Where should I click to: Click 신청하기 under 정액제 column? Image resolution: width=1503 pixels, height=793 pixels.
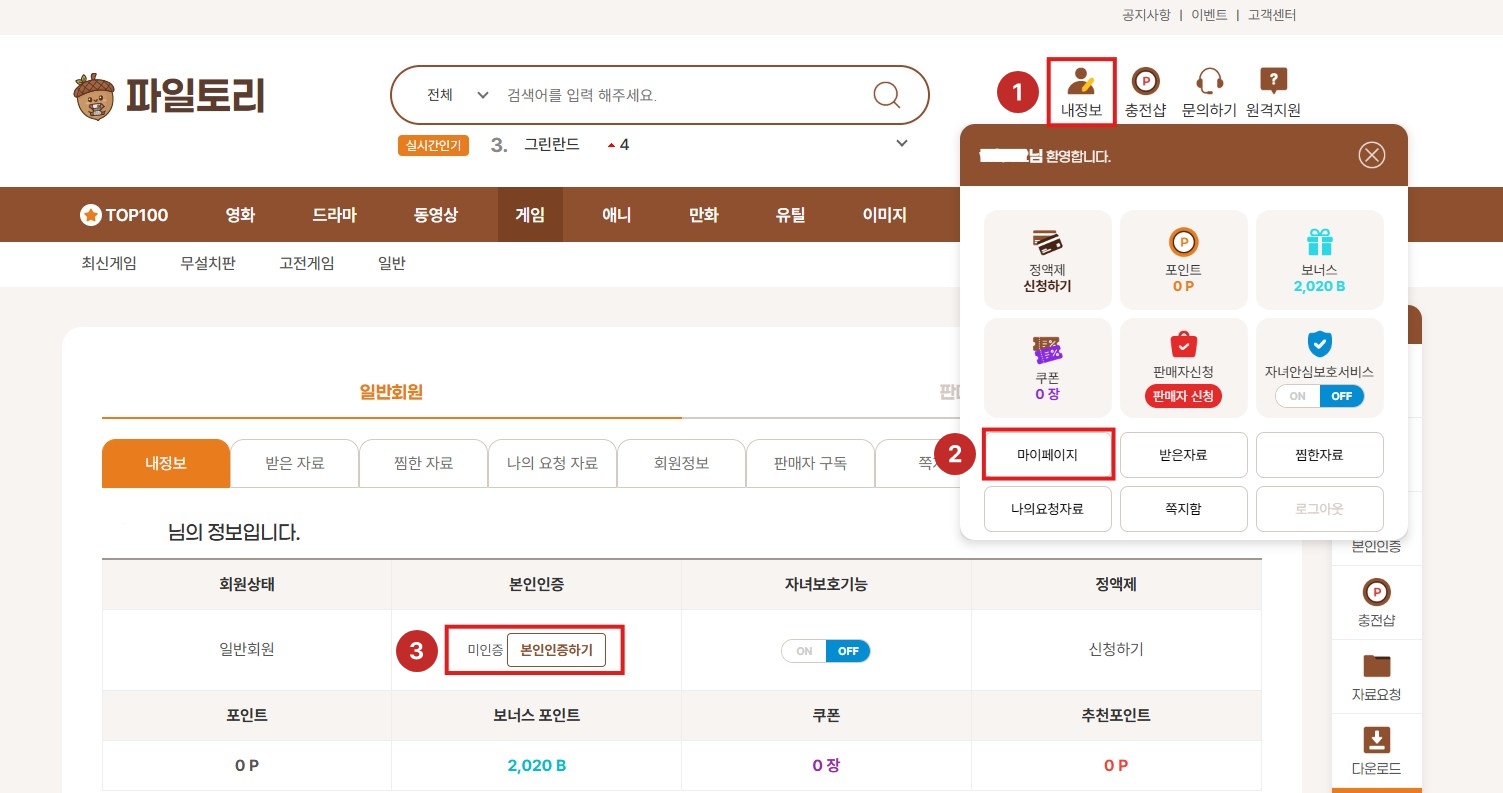pyautogui.click(x=1116, y=650)
